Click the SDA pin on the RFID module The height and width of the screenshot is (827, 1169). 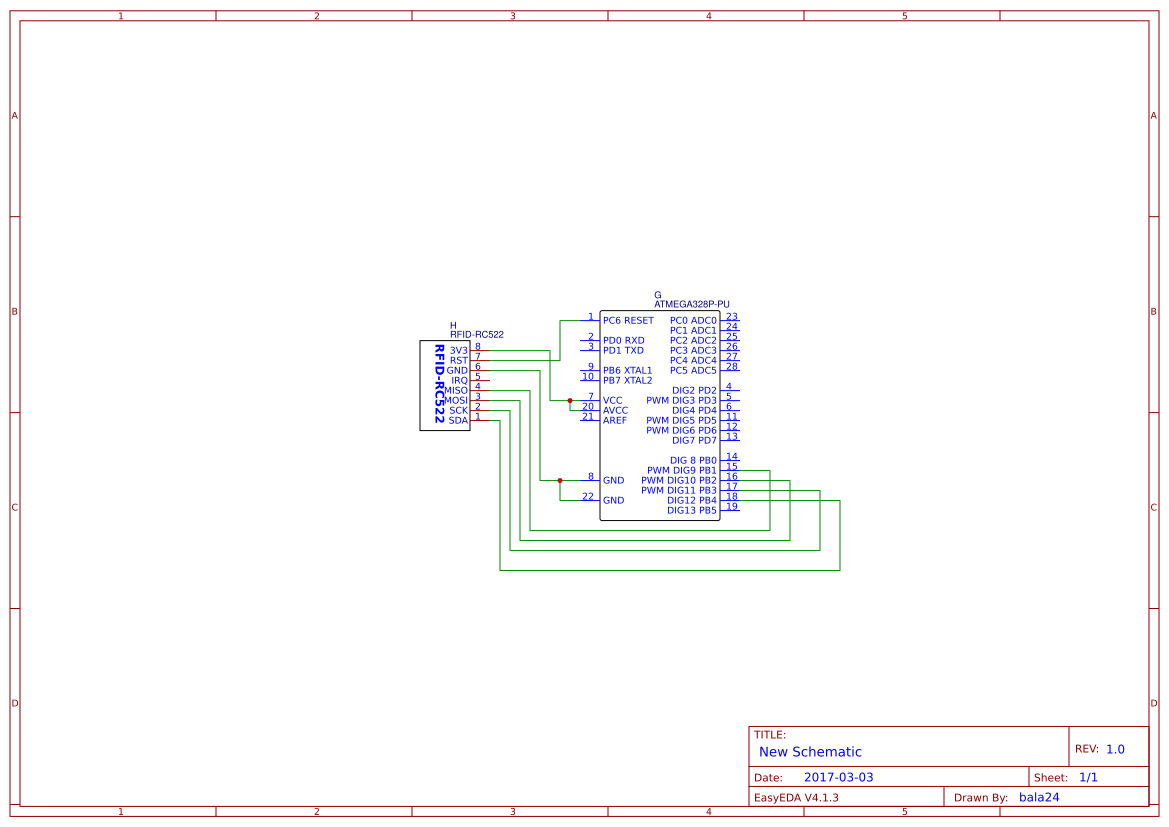(x=458, y=421)
